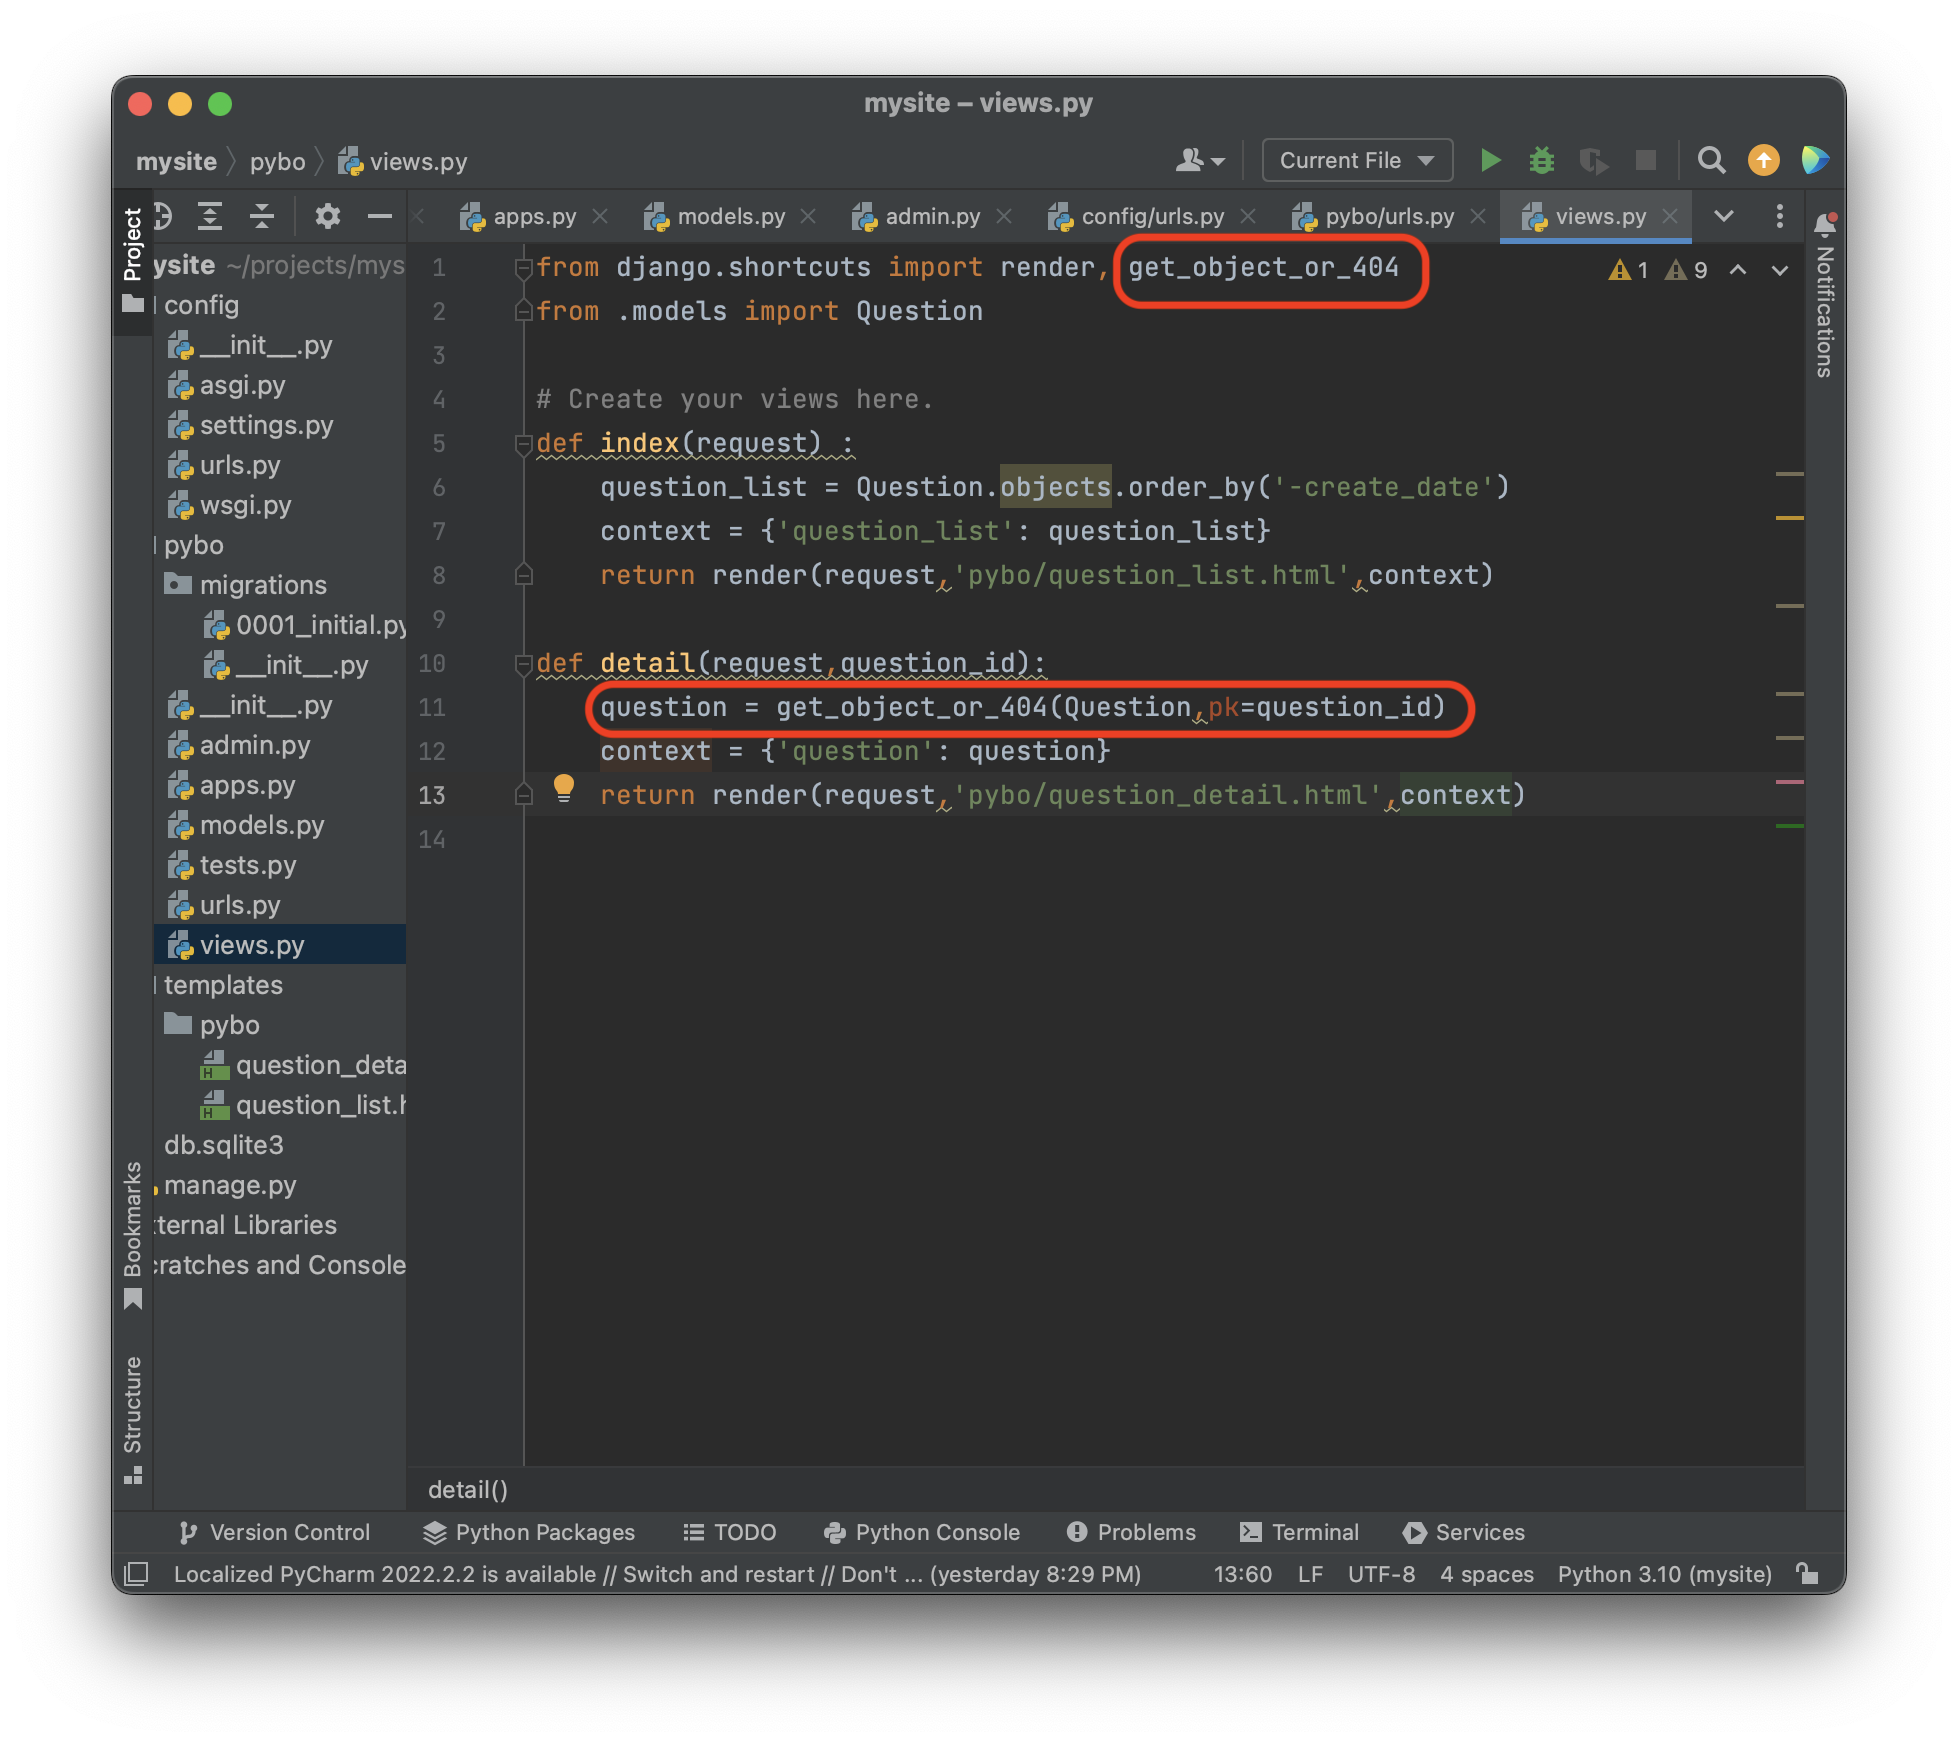The image size is (1958, 1742).
Task: Open the Current File run configuration dropdown
Action: click(x=1356, y=160)
